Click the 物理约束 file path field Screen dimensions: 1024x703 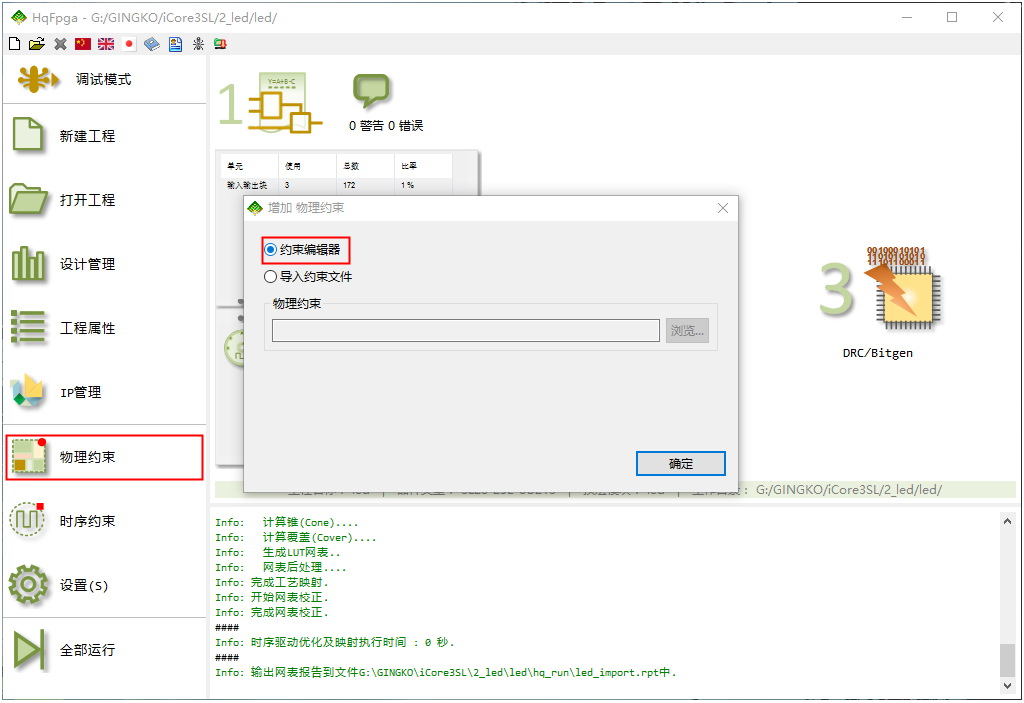(x=465, y=331)
